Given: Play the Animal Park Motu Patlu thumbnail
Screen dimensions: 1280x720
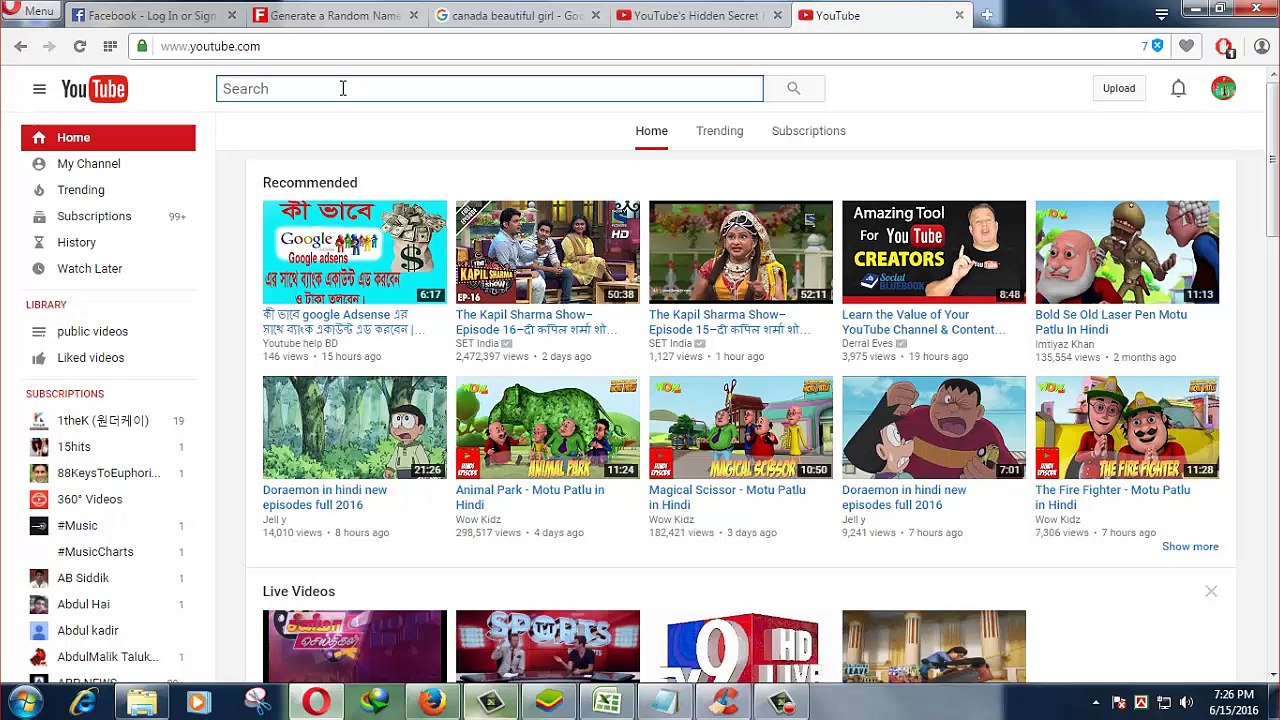Looking at the screenshot, I should tap(548, 428).
